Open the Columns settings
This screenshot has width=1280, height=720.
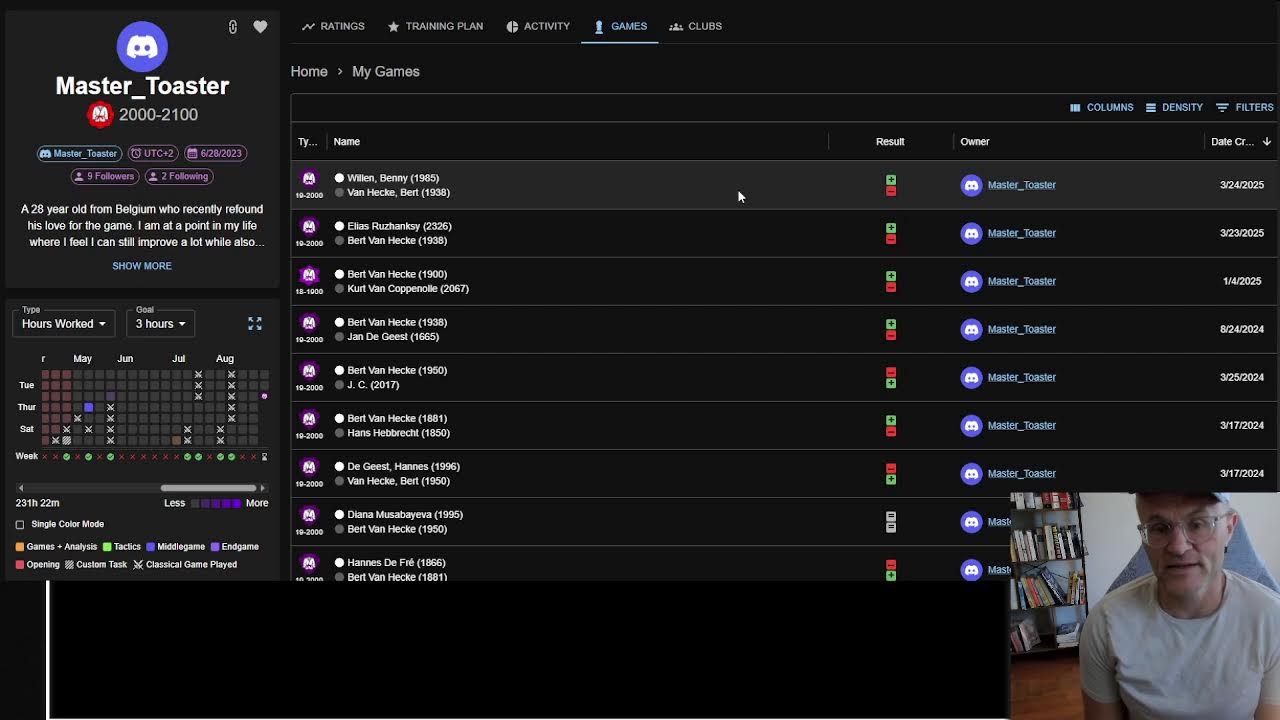pyautogui.click(x=1101, y=107)
